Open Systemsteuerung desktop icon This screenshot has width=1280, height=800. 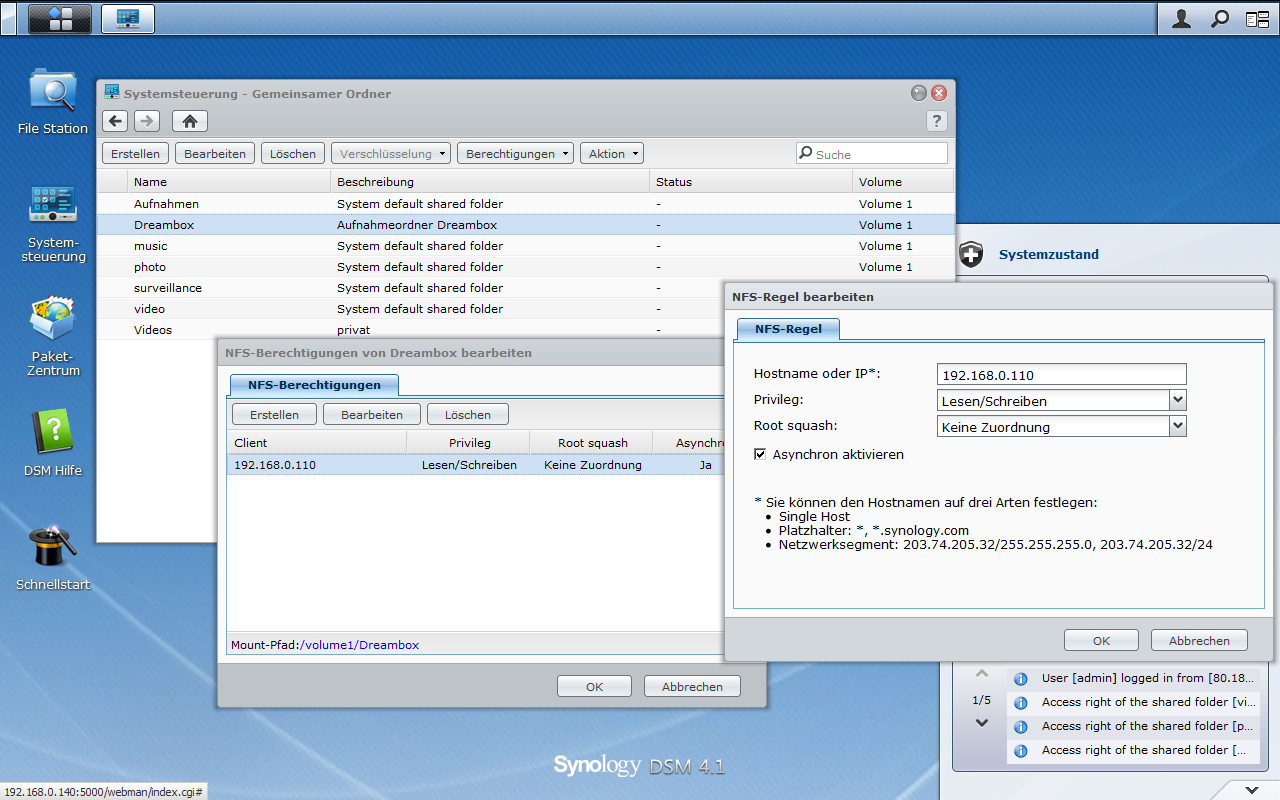tap(52, 205)
